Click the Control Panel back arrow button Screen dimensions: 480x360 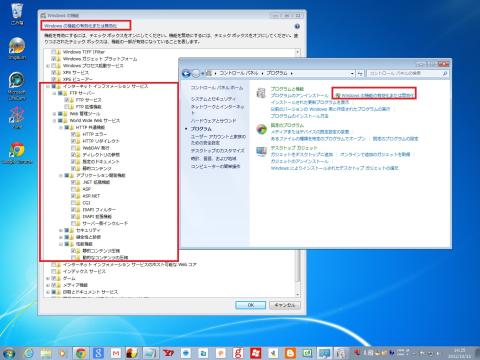point(186,73)
